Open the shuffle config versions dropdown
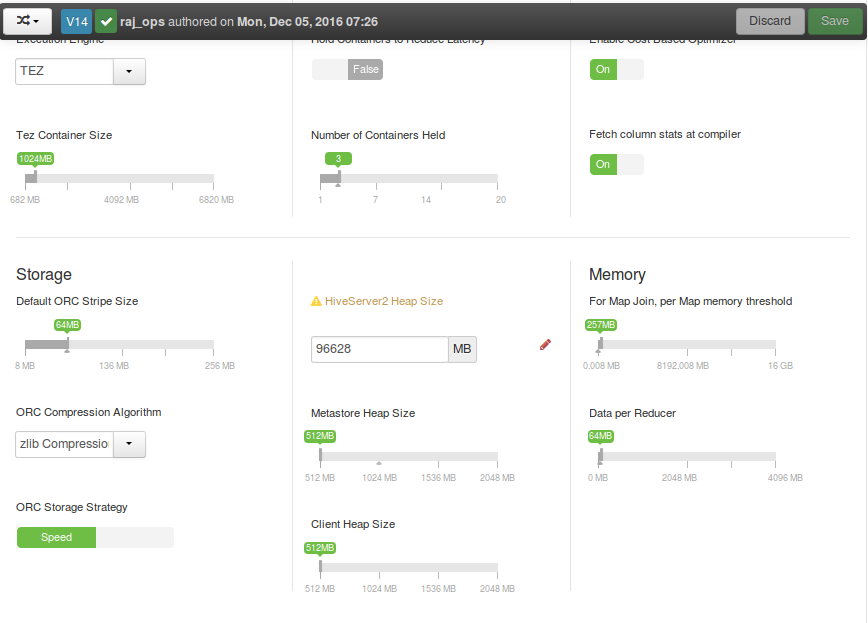This screenshot has height=623, width=868. click(28, 21)
